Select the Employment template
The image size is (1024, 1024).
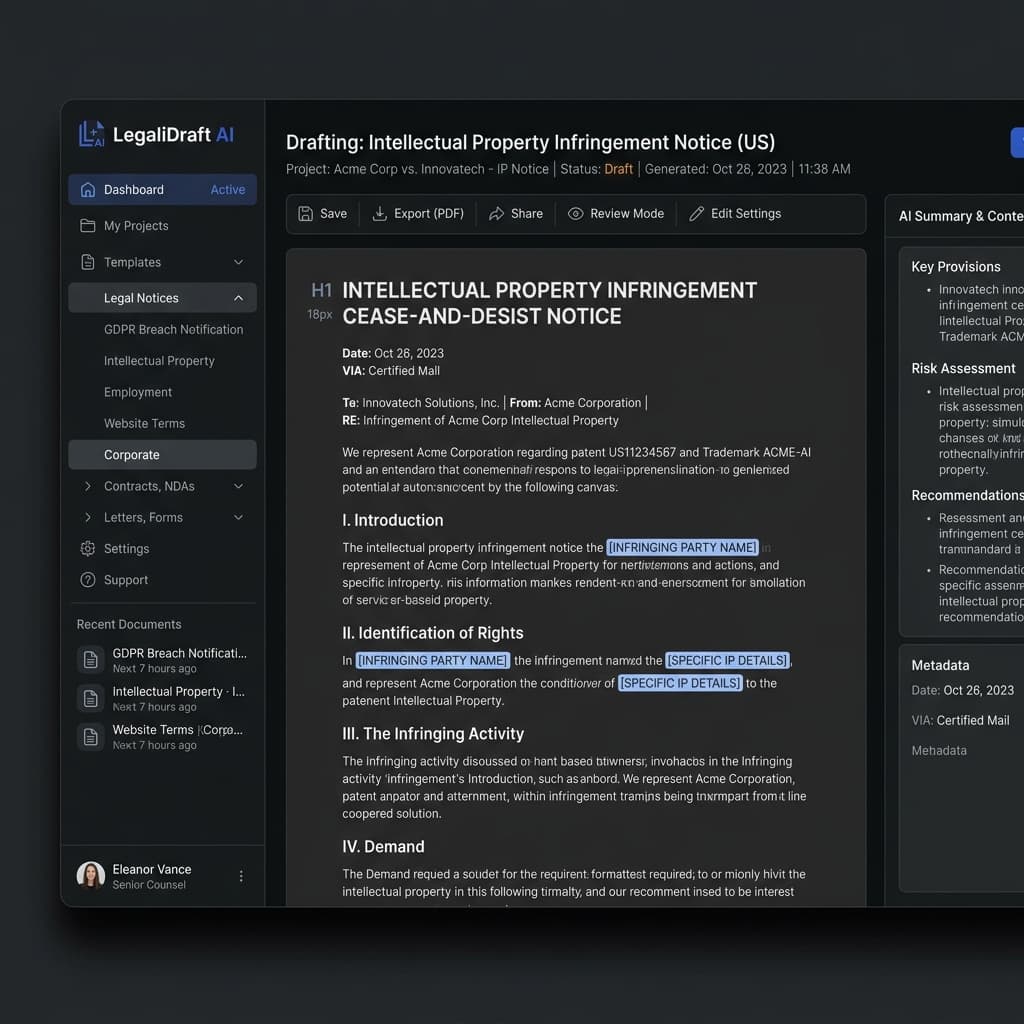click(138, 392)
